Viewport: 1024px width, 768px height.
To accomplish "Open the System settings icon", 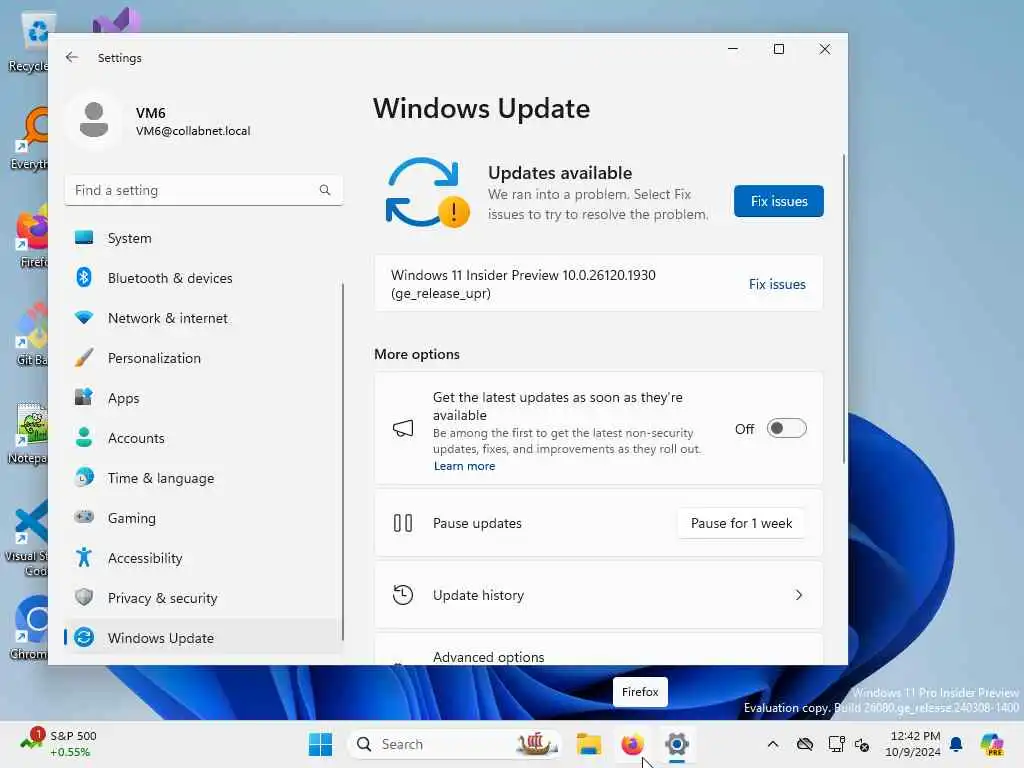I will coord(84,238).
